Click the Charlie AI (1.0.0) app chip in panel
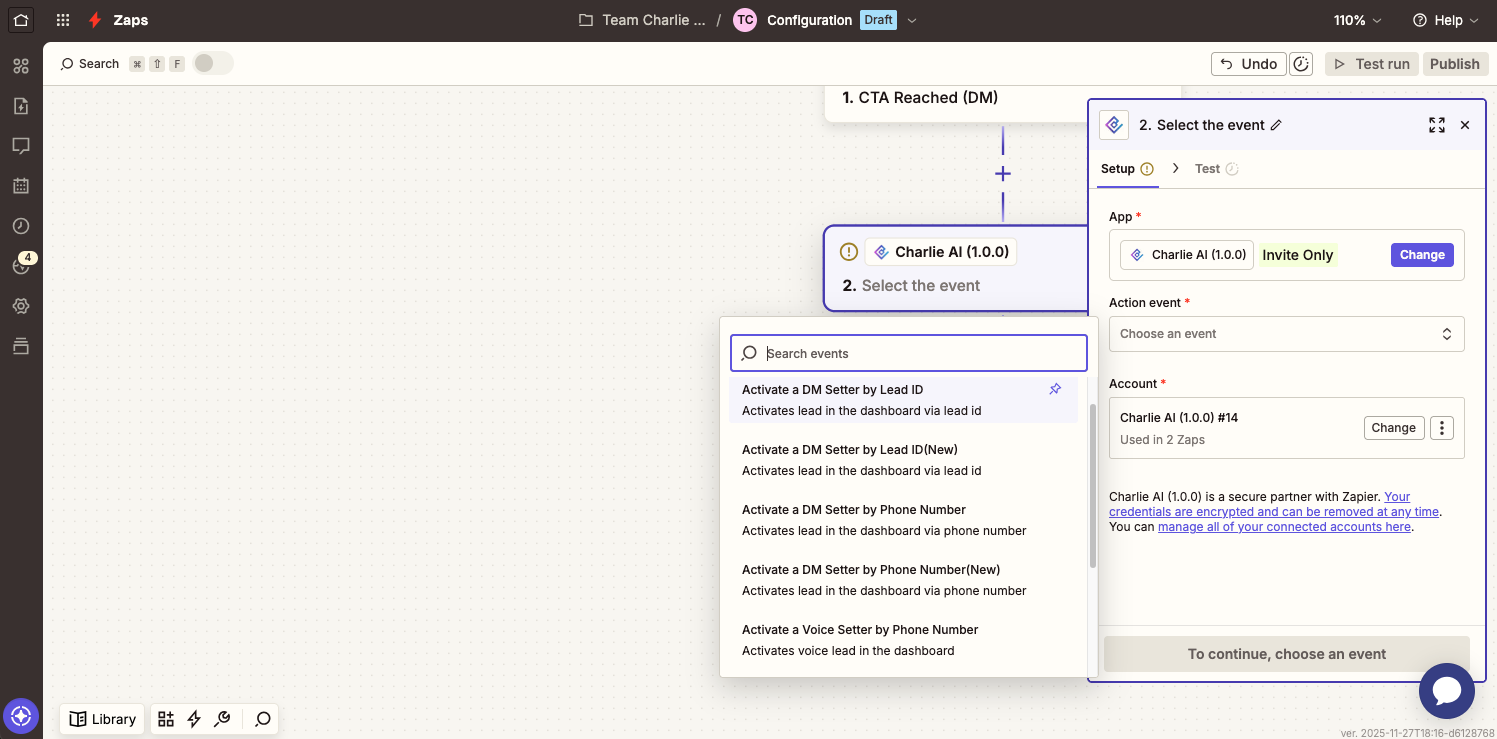Screen dimensions: 1497x739 tap(1187, 255)
